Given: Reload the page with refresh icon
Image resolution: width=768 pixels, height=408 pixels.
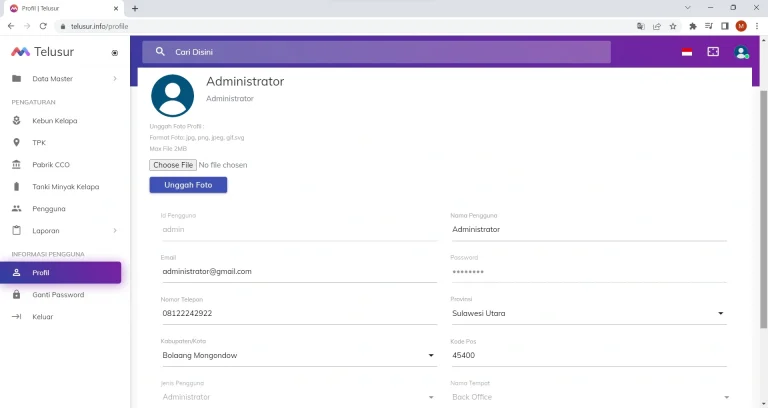Looking at the screenshot, I should click(x=43, y=26).
